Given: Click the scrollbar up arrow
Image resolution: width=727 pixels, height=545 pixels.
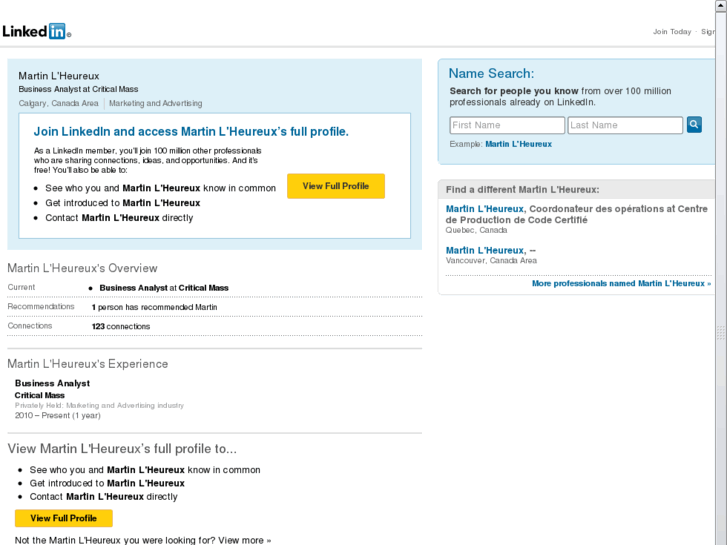Looking at the screenshot, I should click(x=721, y=5).
